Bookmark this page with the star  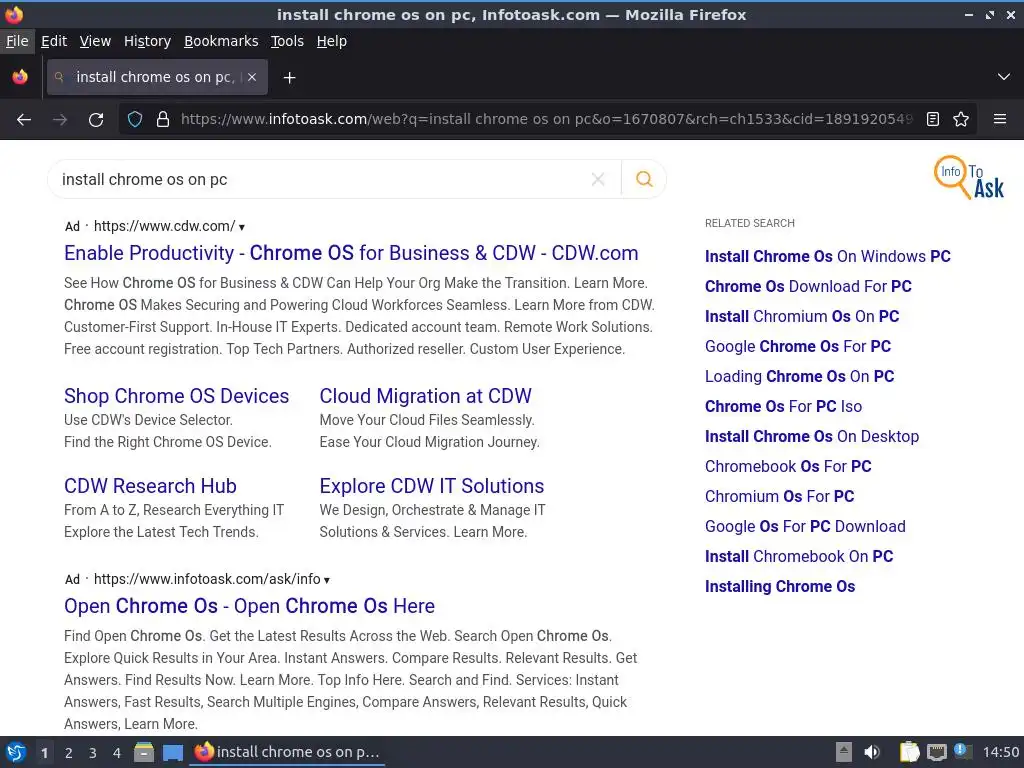tap(961, 120)
